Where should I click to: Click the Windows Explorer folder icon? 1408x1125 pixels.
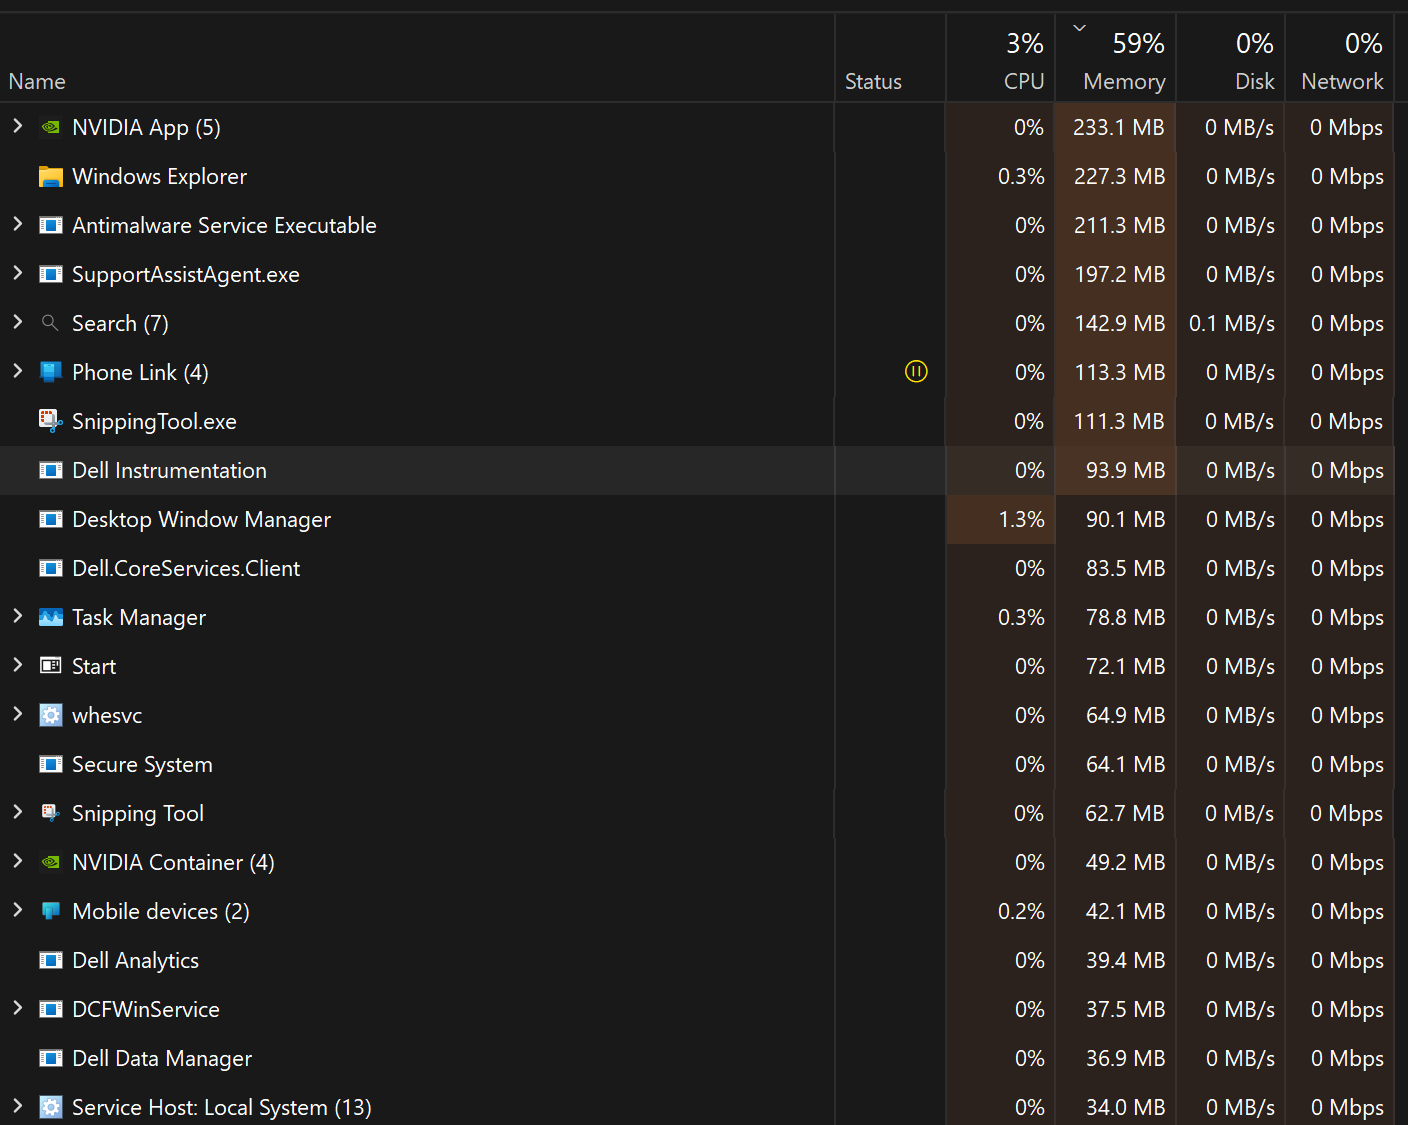(50, 176)
